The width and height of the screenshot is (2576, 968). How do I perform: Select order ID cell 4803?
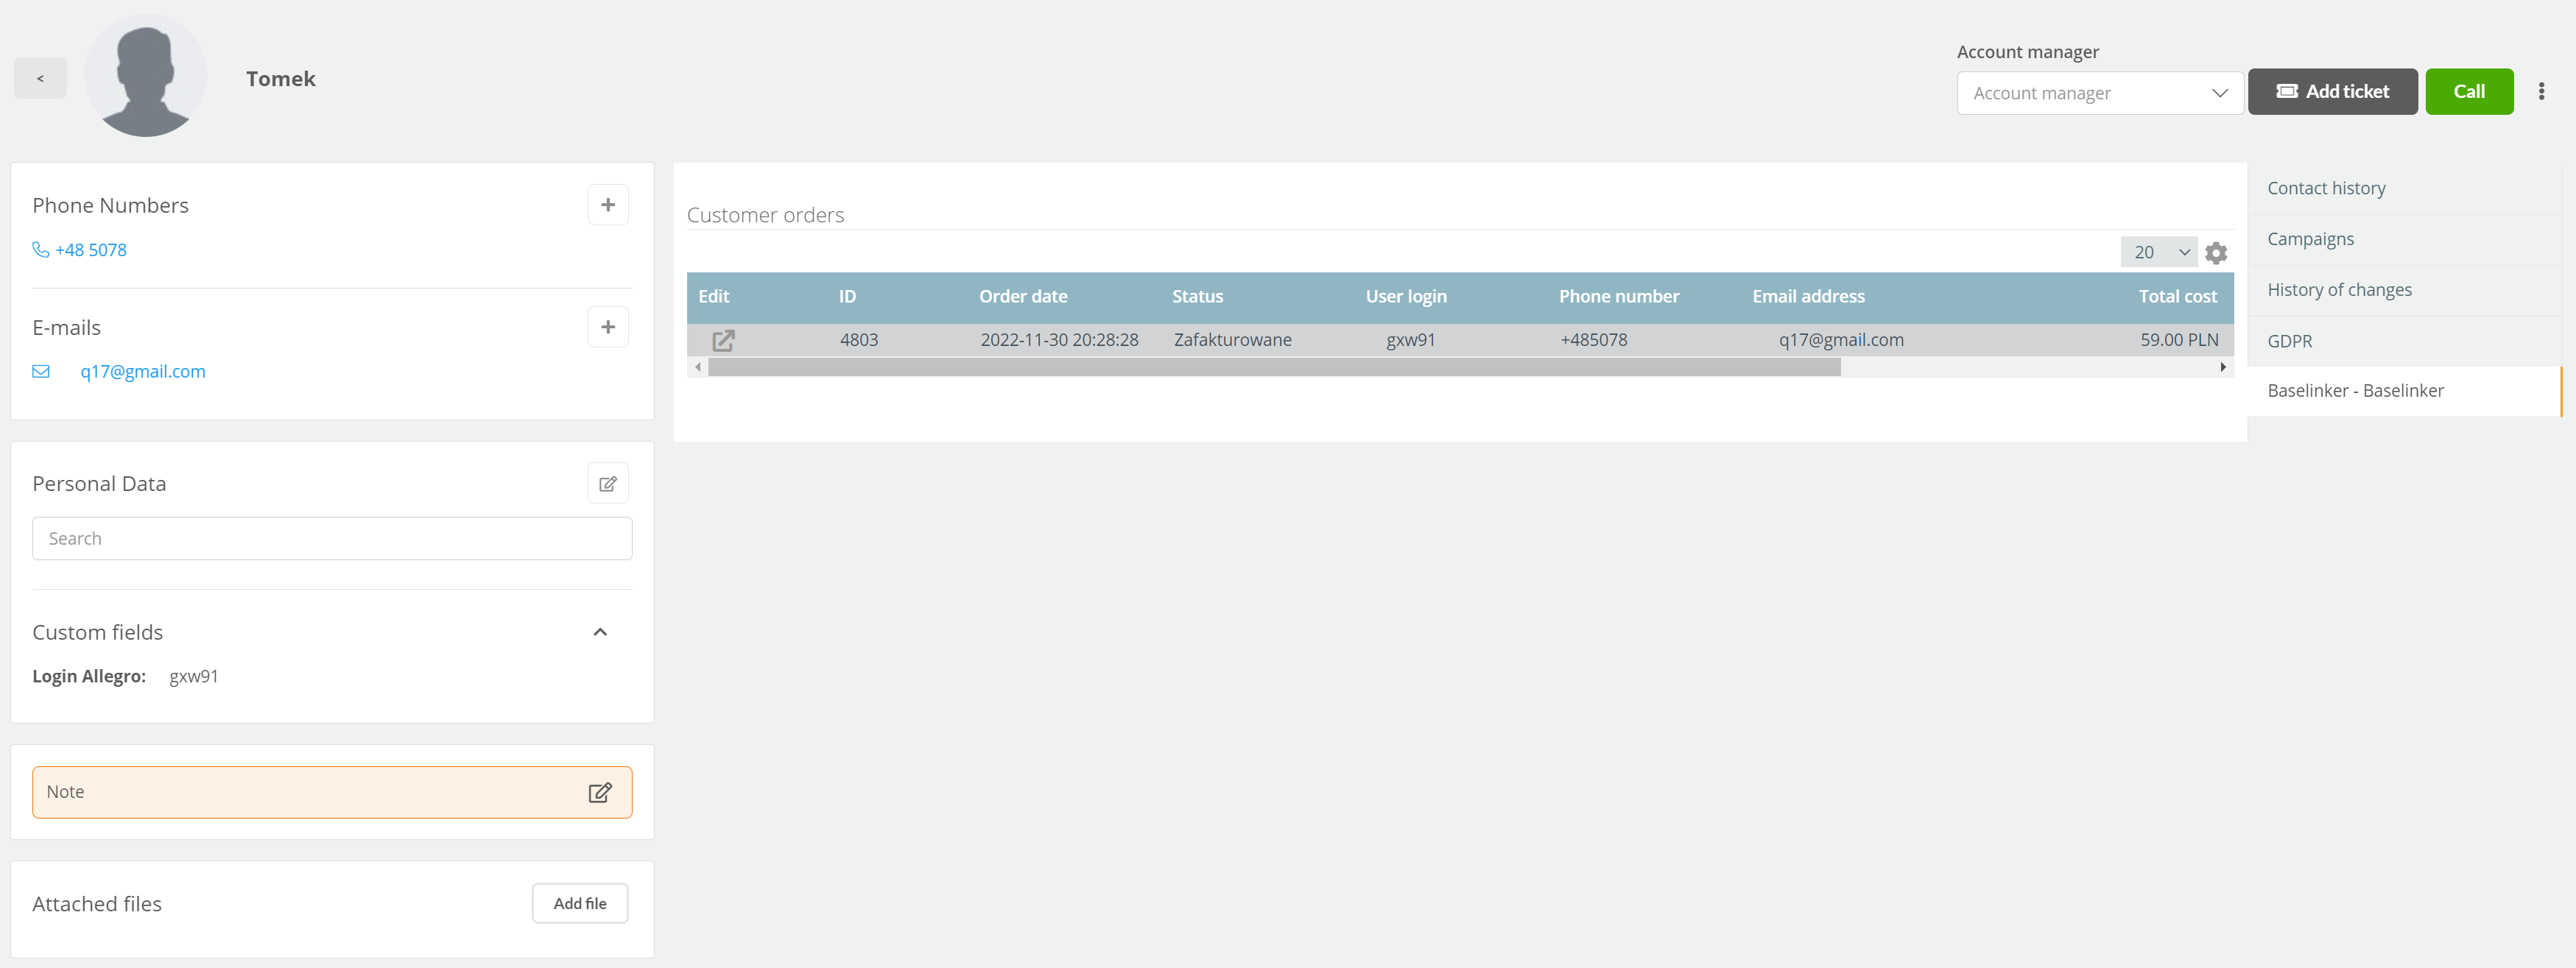click(x=859, y=340)
